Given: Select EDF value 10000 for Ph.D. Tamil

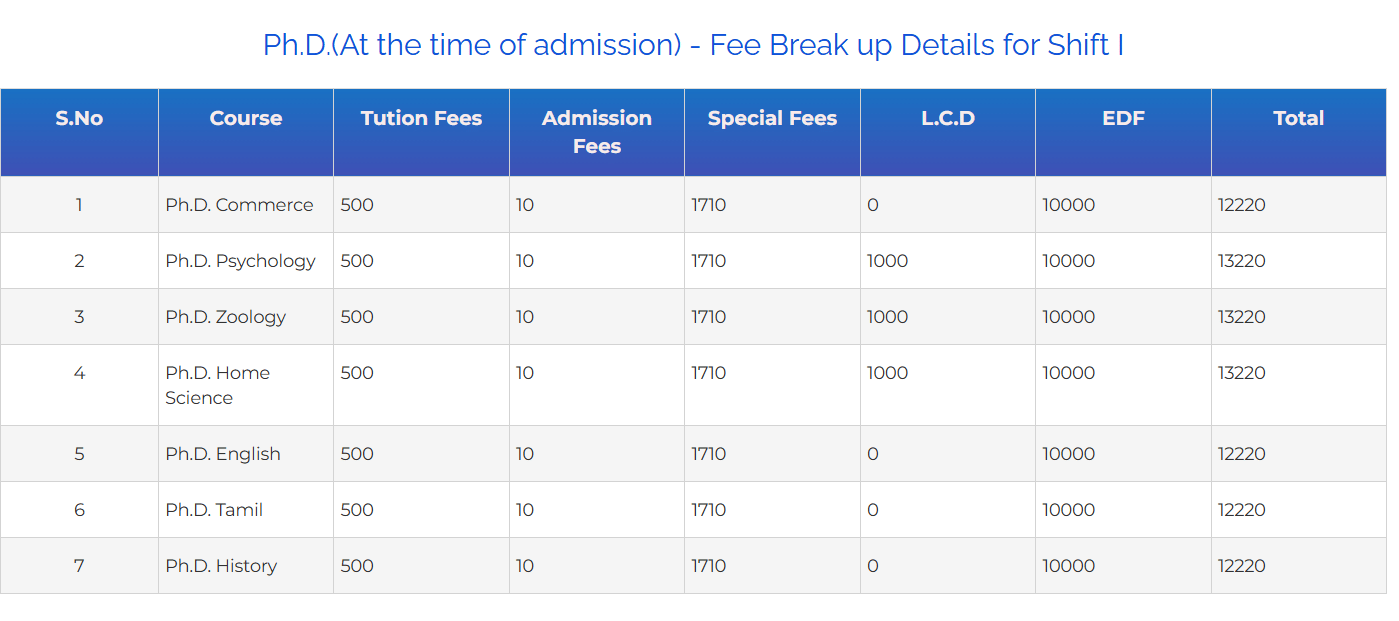Looking at the screenshot, I should tap(1068, 510).
